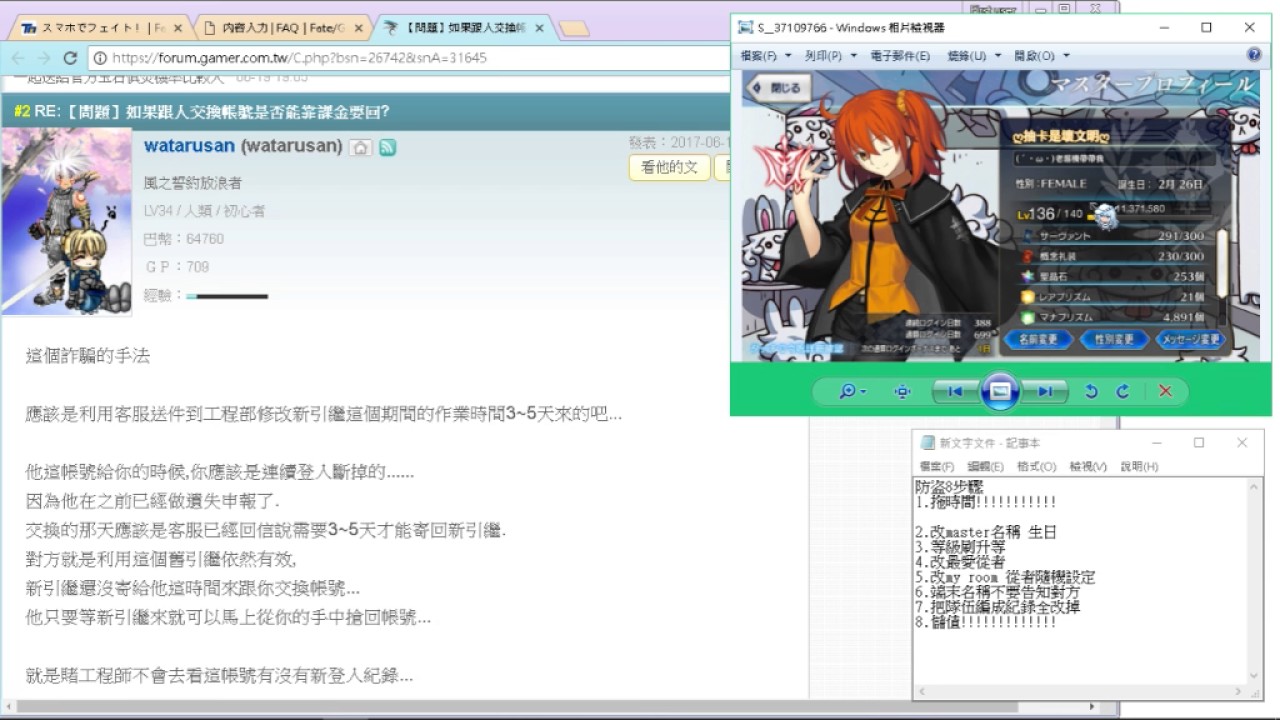Open Photo Viewer help question mark icon
This screenshot has height=720, width=1280.
click(1254, 55)
